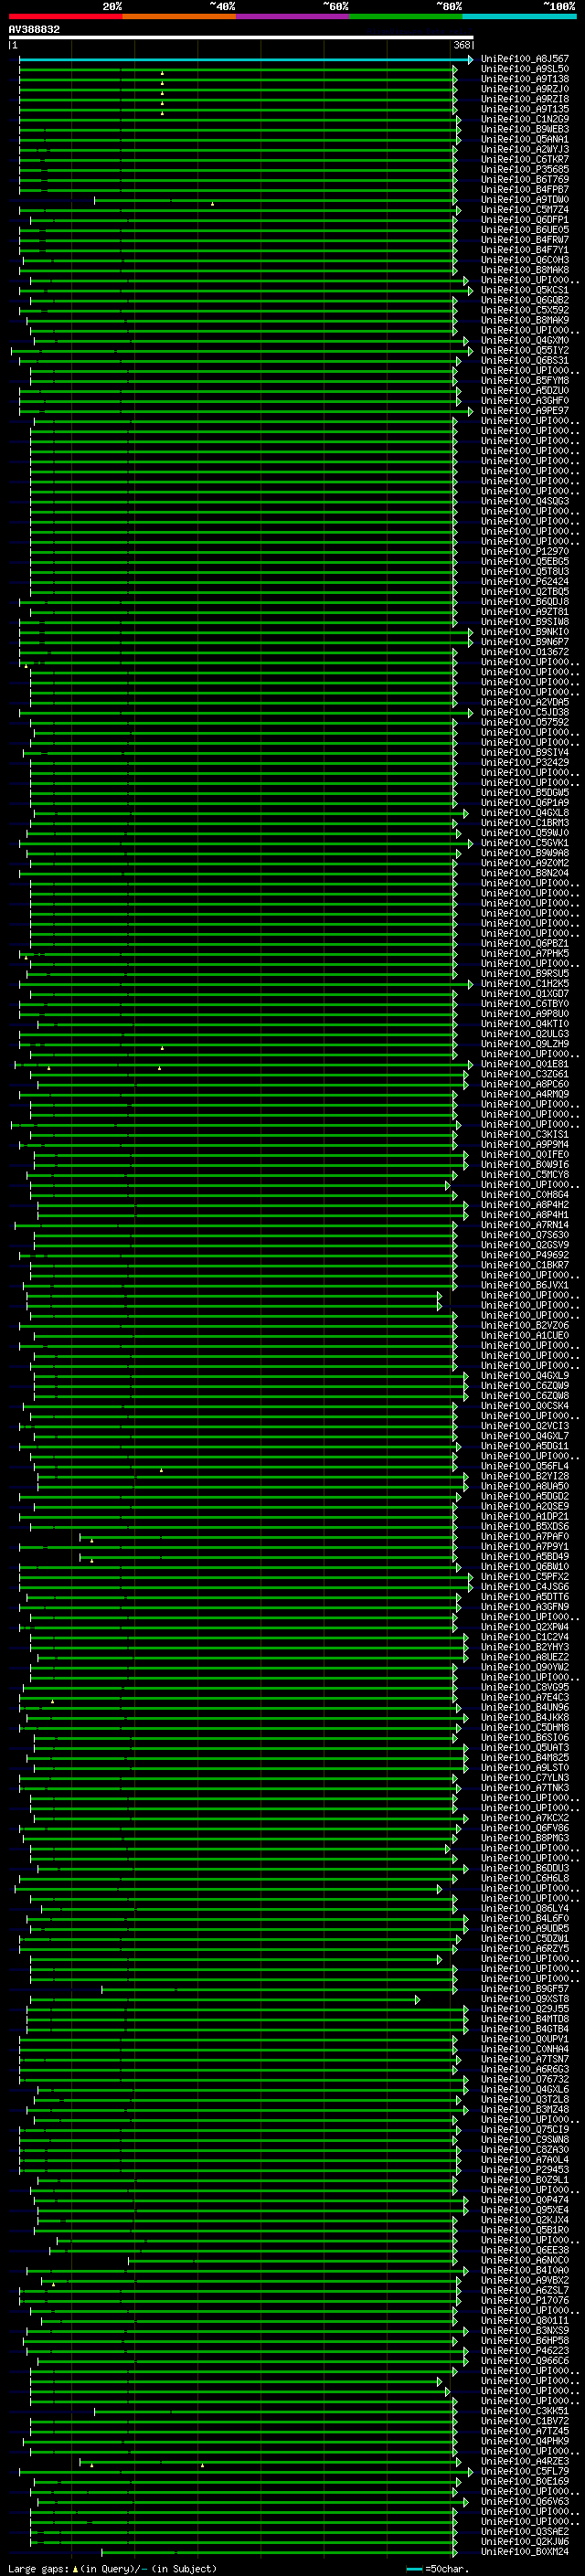Viewport: 585px width, 2576px height.
Task: Select the UniRef100_Q5KCS1 label
Action: coord(525,291)
